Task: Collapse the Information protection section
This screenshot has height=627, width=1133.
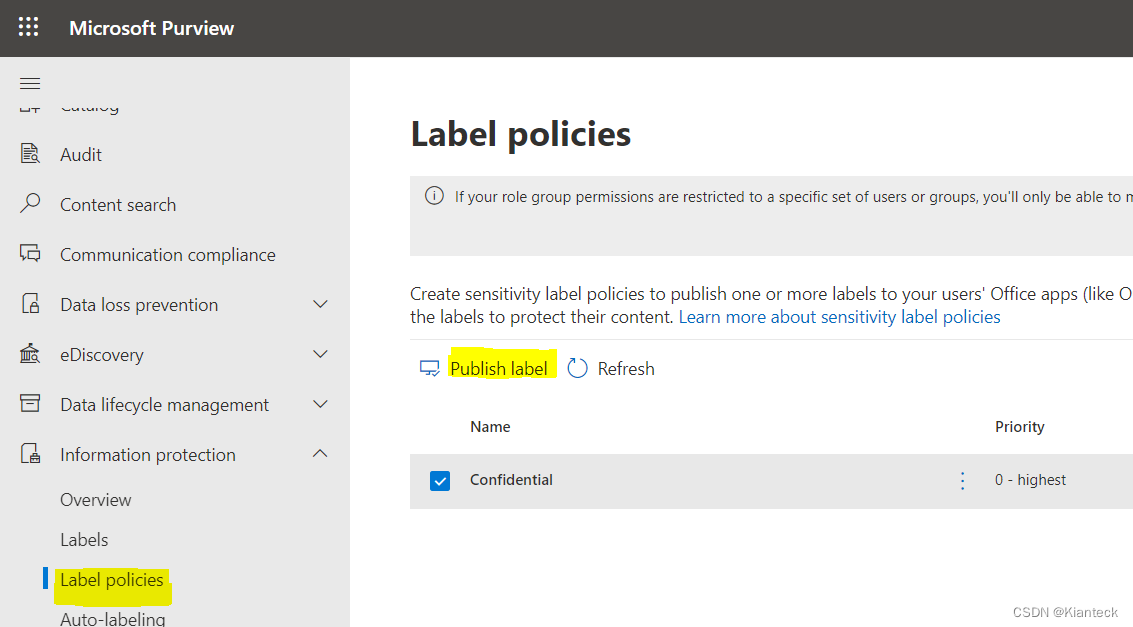Action: click(x=320, y=453)
